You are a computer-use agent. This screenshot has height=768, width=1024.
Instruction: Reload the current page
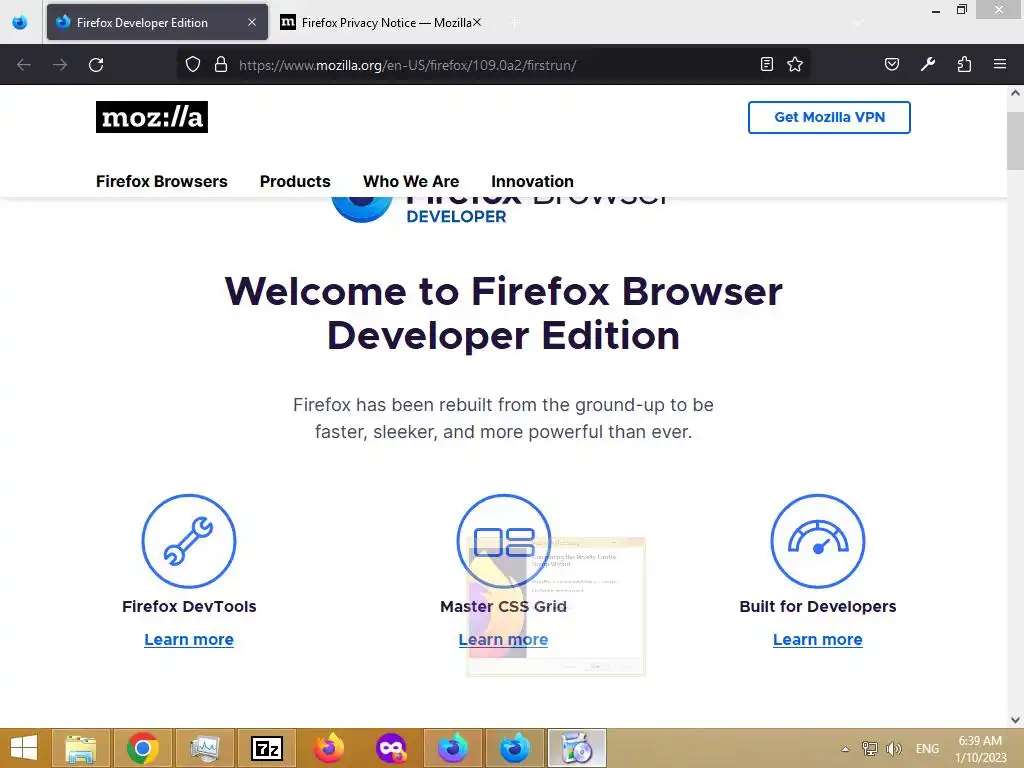pos(96,65)
